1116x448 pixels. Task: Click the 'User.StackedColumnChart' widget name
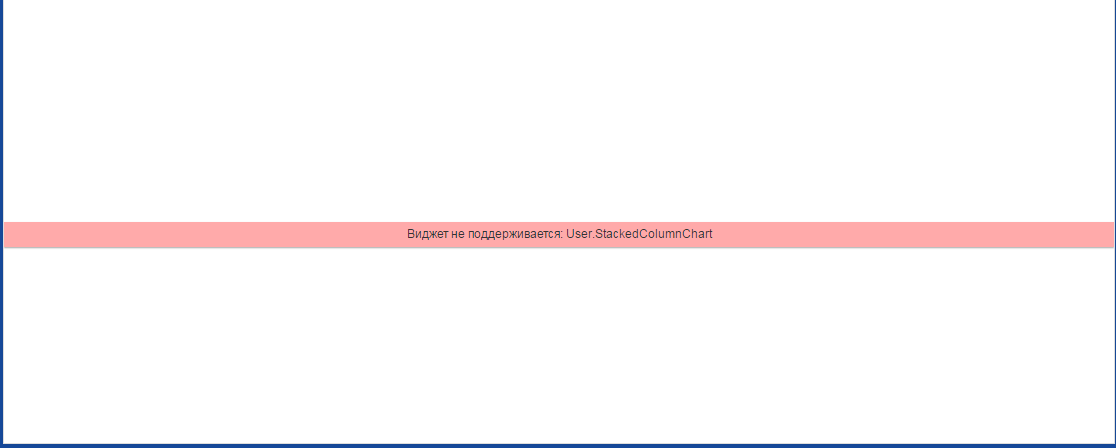click(639, 234)
